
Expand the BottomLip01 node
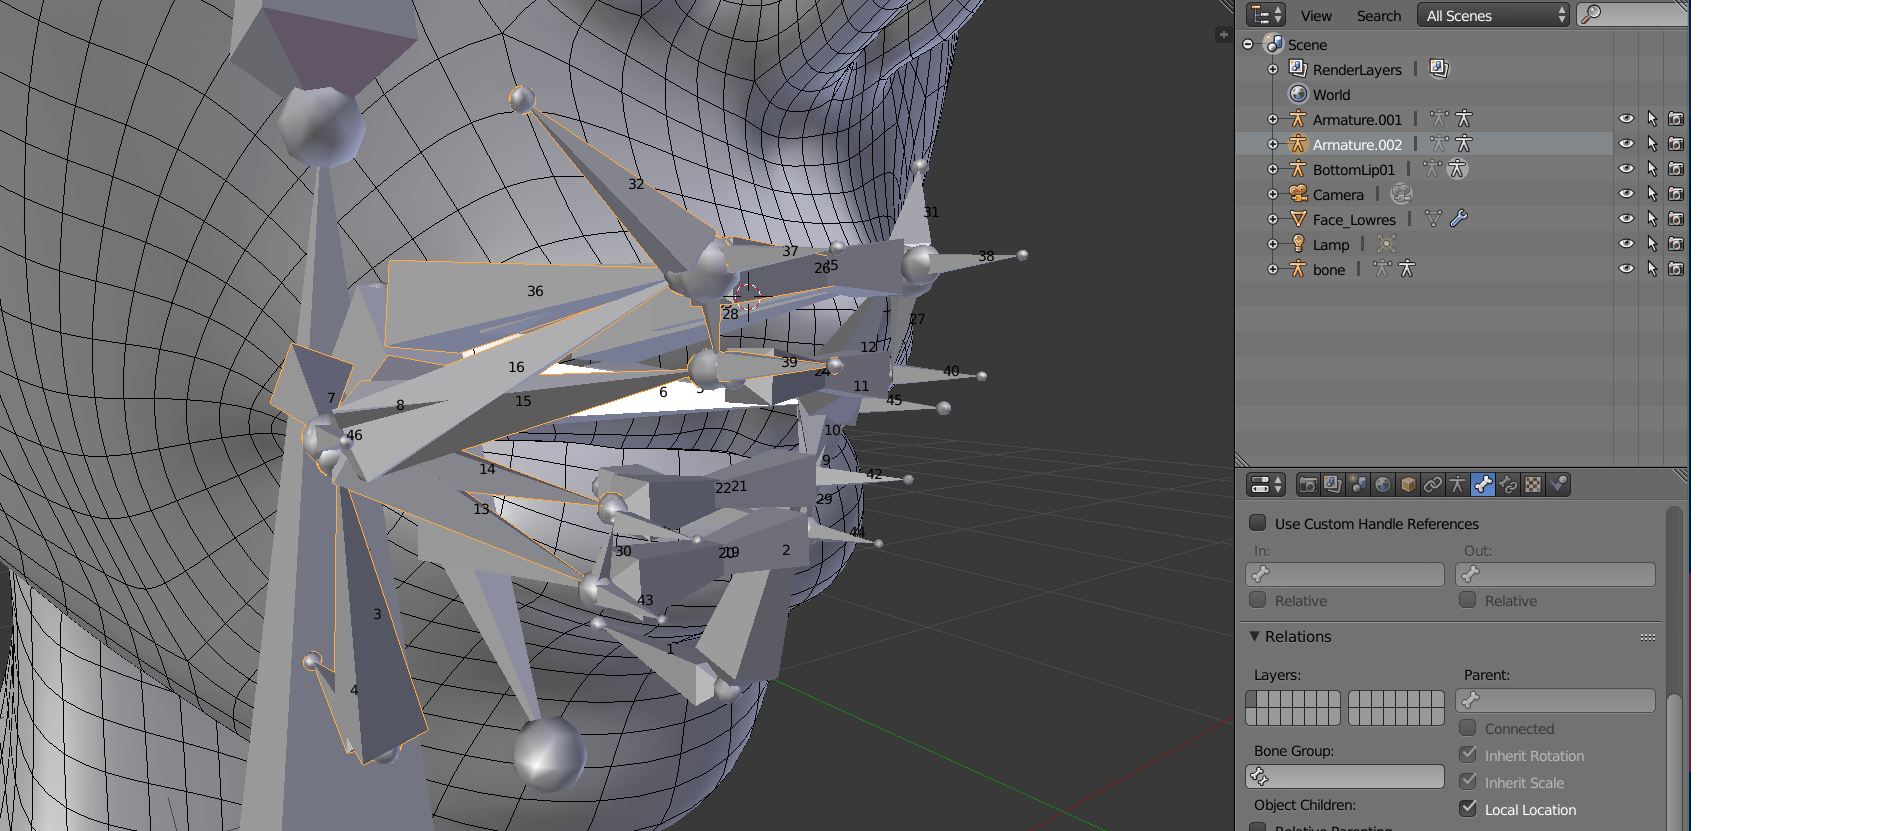point(1273,169)
